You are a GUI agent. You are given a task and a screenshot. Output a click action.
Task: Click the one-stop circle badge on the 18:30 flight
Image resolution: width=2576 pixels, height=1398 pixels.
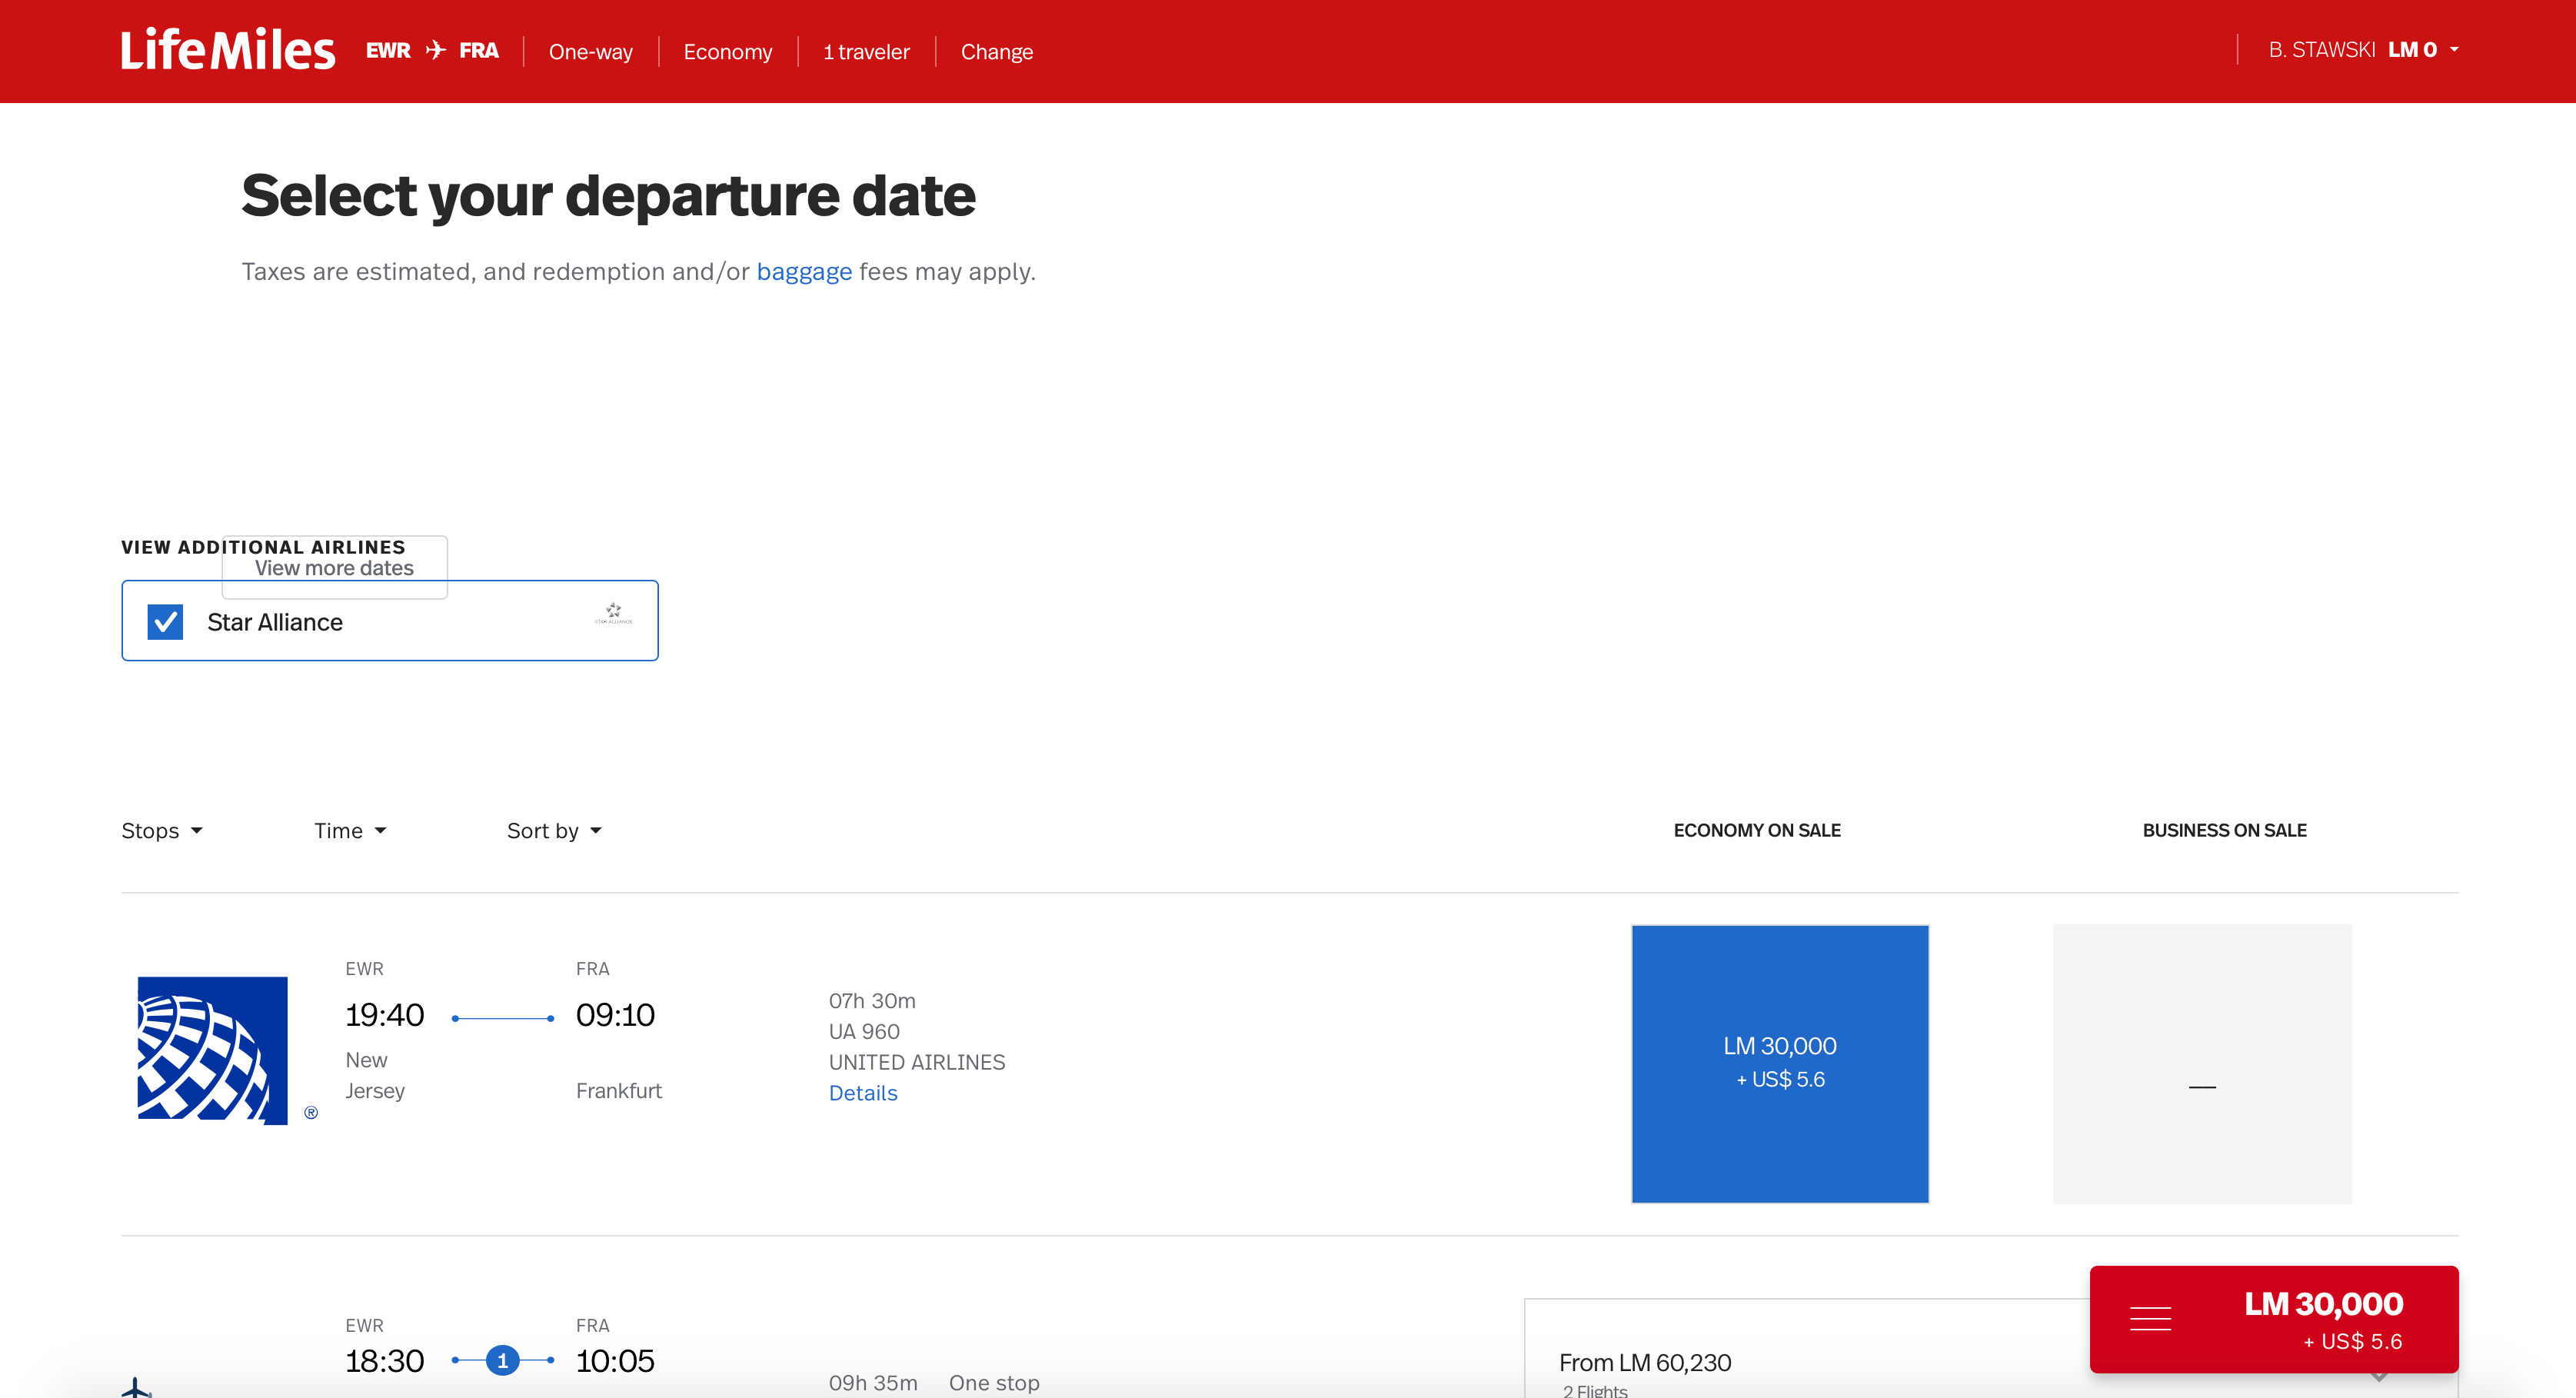pos(502,1360)
